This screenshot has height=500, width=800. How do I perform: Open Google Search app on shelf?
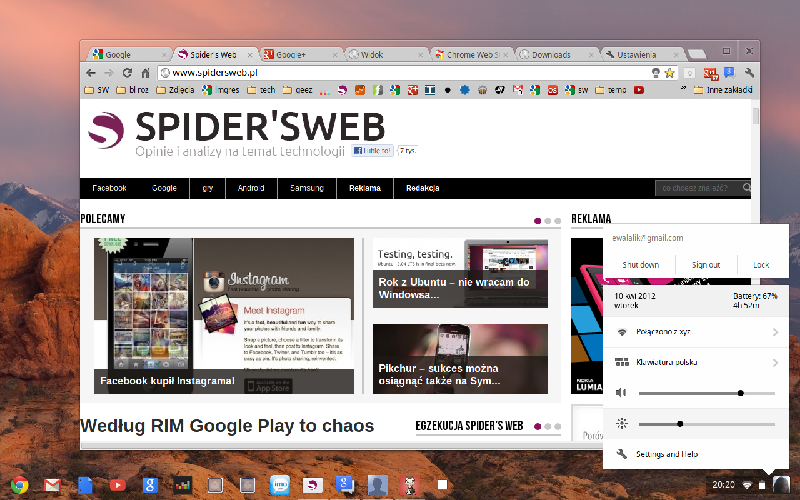[x=150, y=485]
